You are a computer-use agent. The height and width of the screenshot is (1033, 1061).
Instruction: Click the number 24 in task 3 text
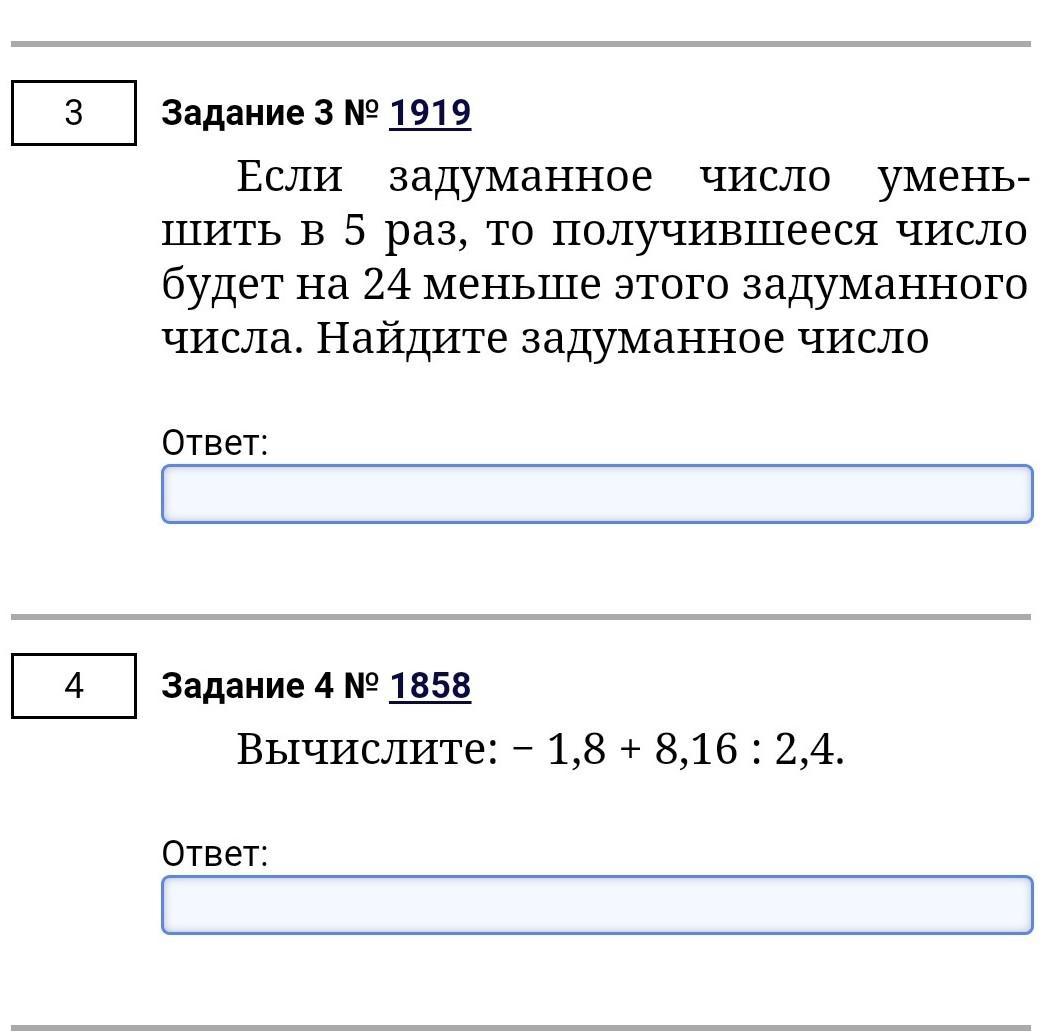tap(386, 283)
